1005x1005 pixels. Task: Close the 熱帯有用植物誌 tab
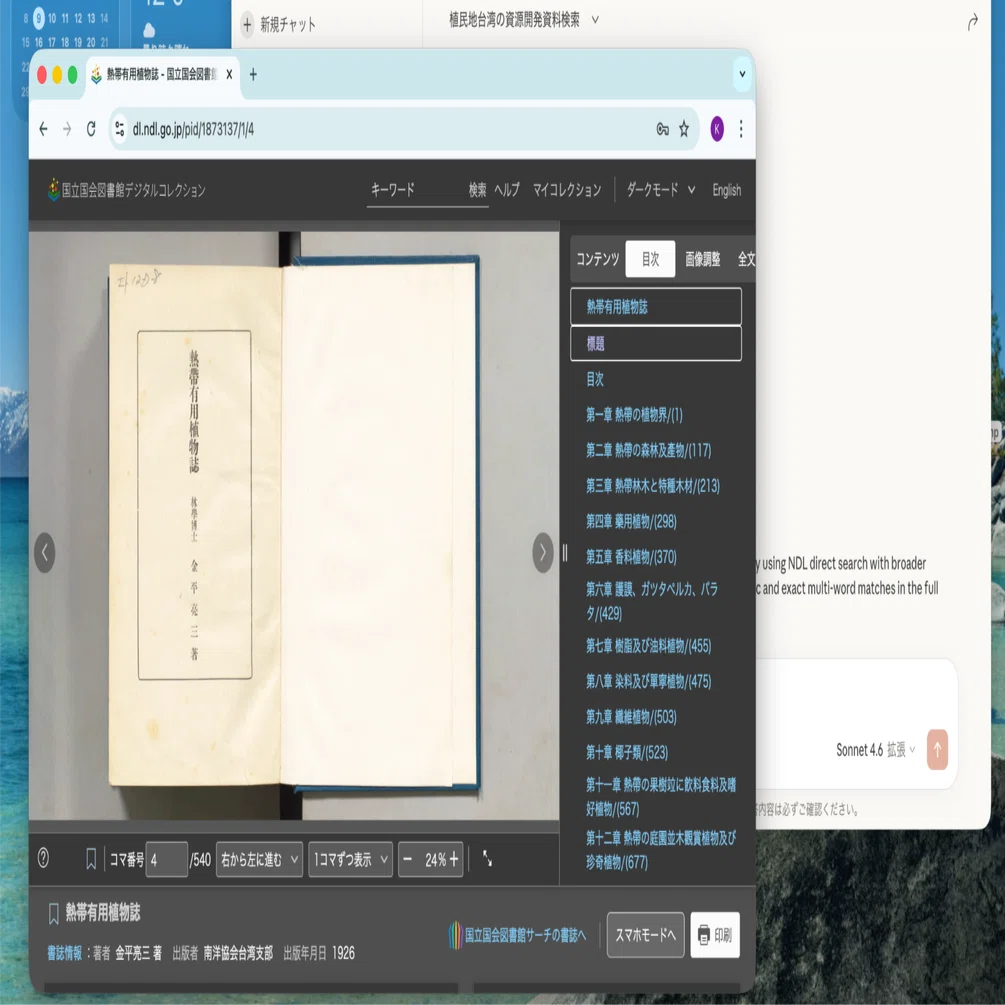coord(229,74)
